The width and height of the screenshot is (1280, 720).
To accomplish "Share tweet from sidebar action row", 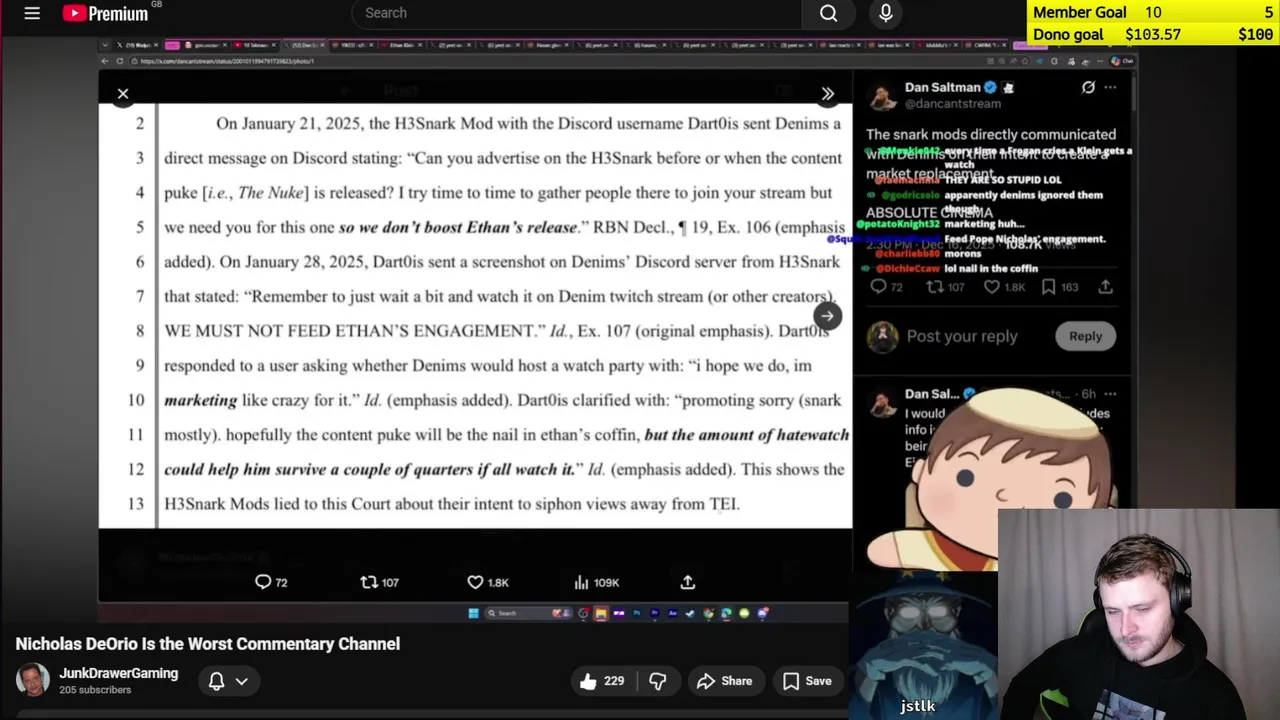I will coord(1105,287).
